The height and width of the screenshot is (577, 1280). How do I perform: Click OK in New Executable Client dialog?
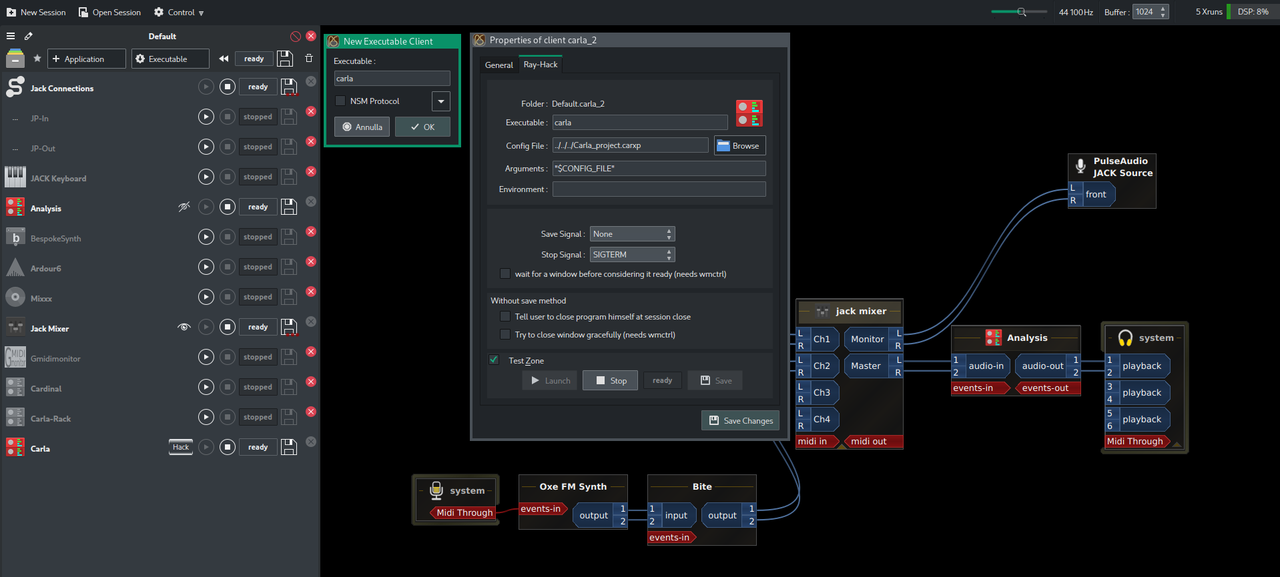click(x=422, y=127)
